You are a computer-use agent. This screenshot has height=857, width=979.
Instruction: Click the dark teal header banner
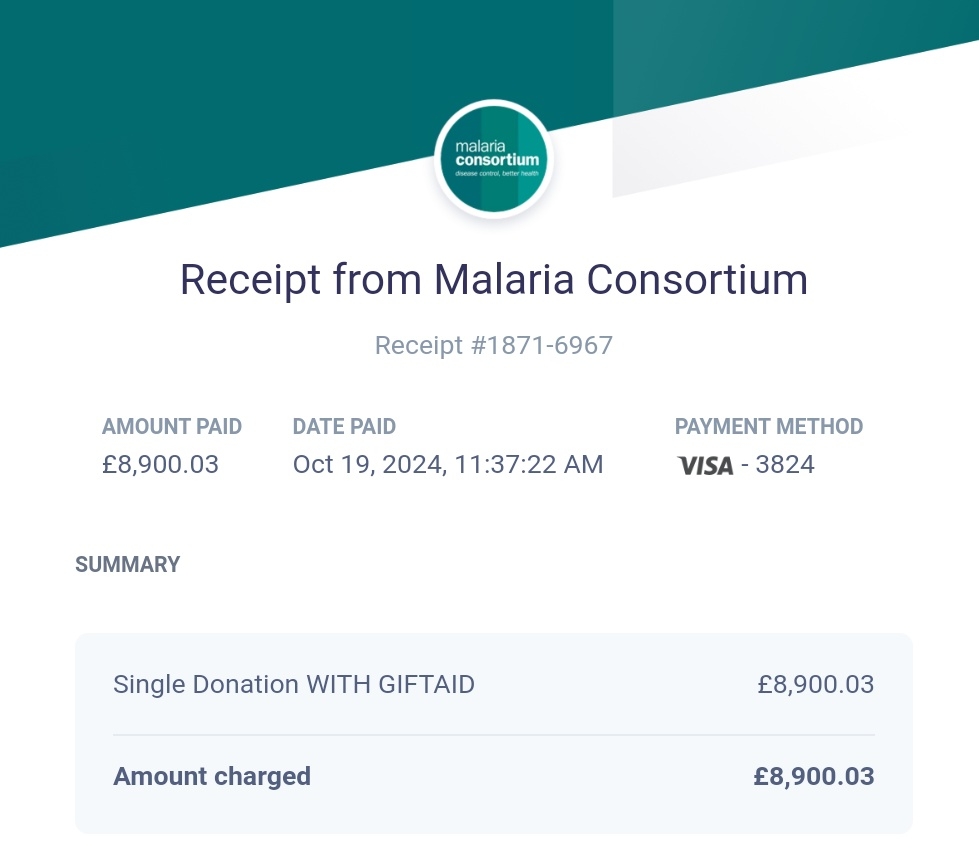point(250,80)
